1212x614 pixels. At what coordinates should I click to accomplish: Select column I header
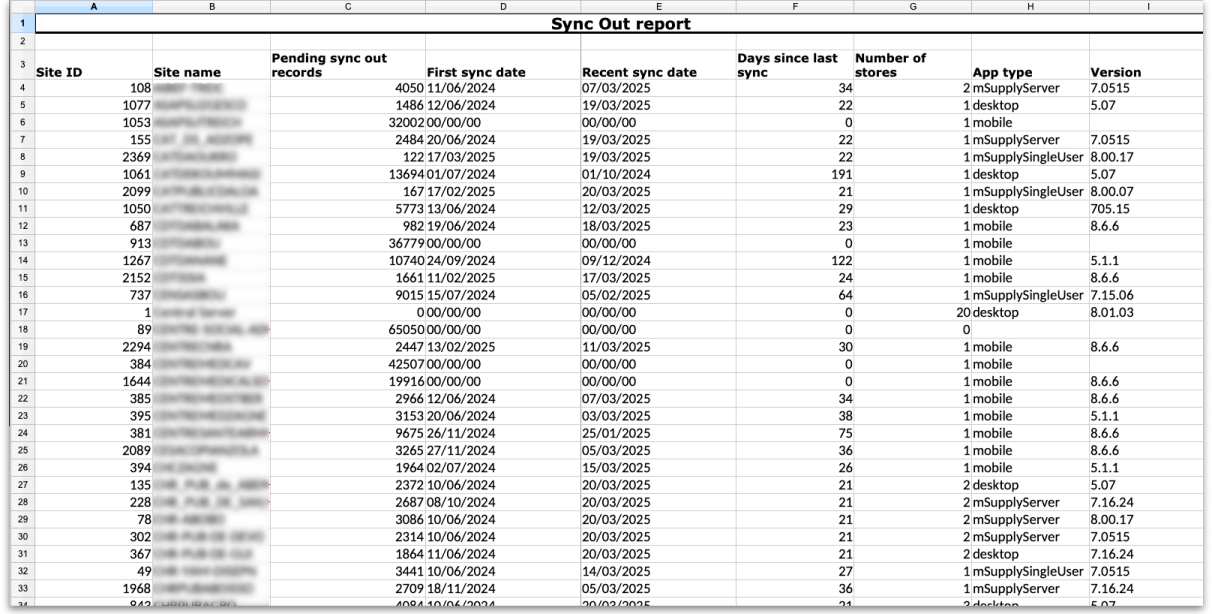1149,7
